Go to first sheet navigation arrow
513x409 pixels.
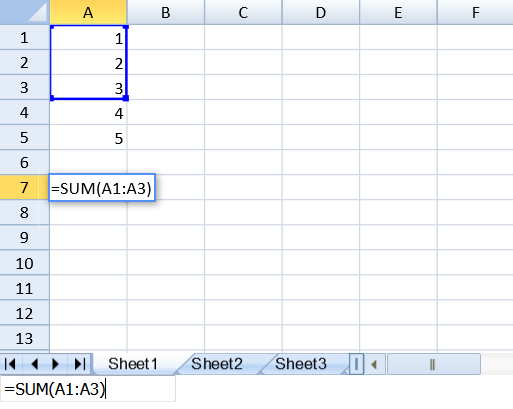click(x=11, y=364)
